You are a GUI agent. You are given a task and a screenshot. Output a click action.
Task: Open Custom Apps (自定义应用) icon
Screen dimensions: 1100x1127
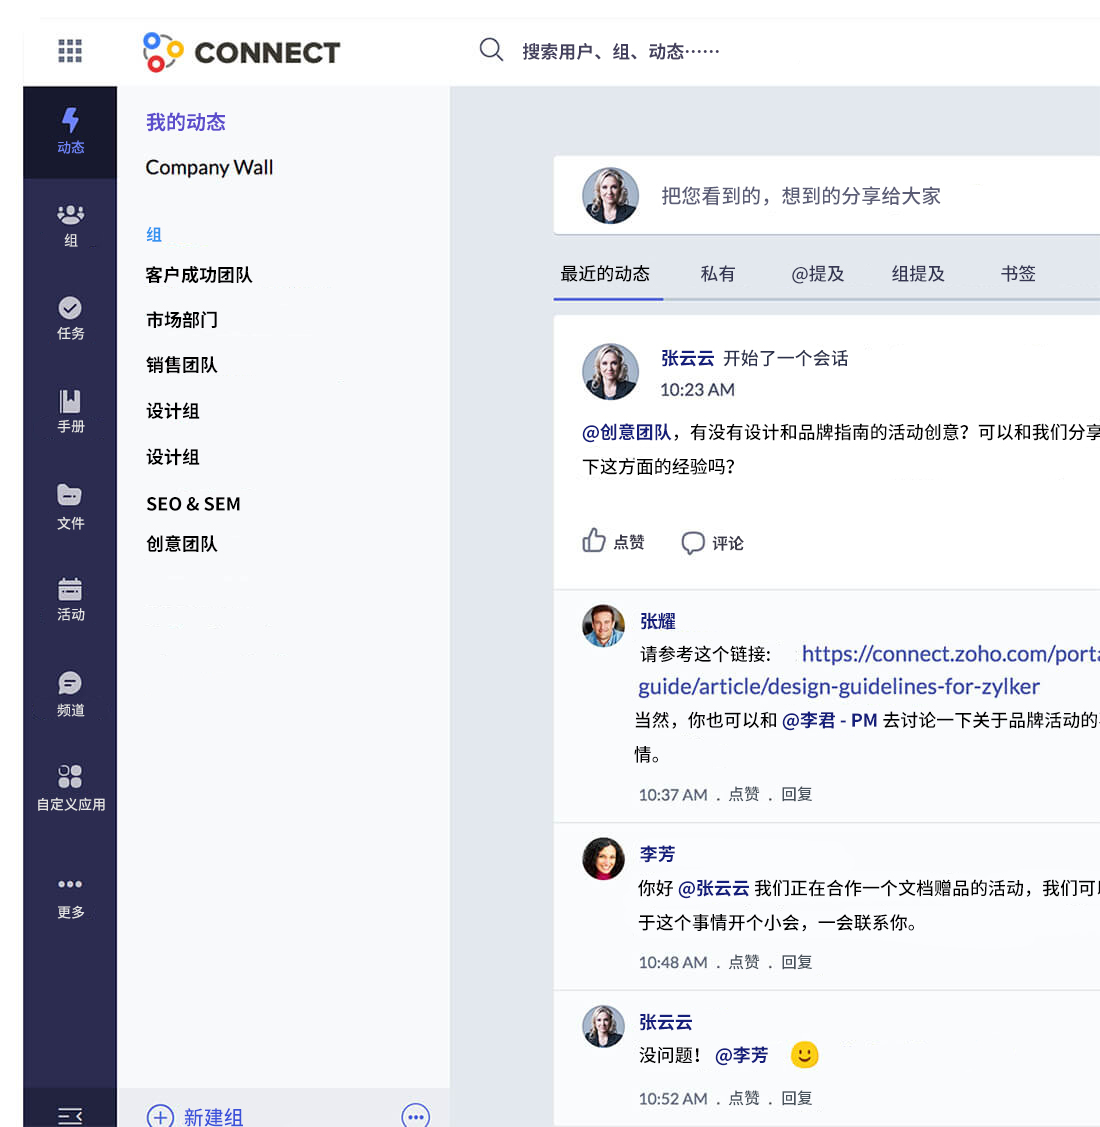point(70,787)
